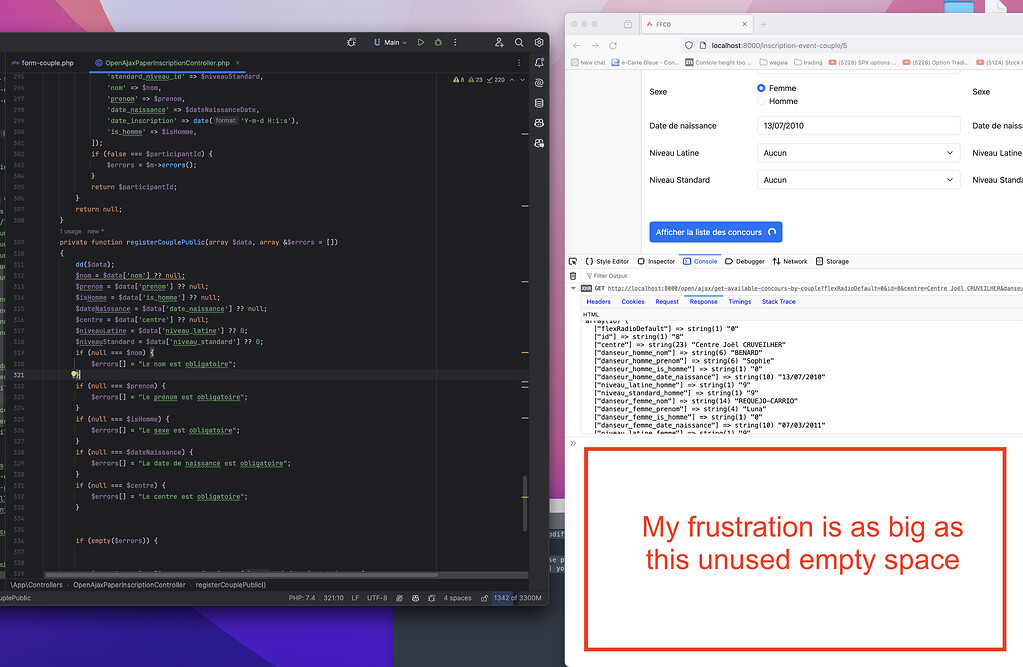Open the Database tool window icon
The width and height of the screenshot is (1023, 667).
(x=539, y=103)
